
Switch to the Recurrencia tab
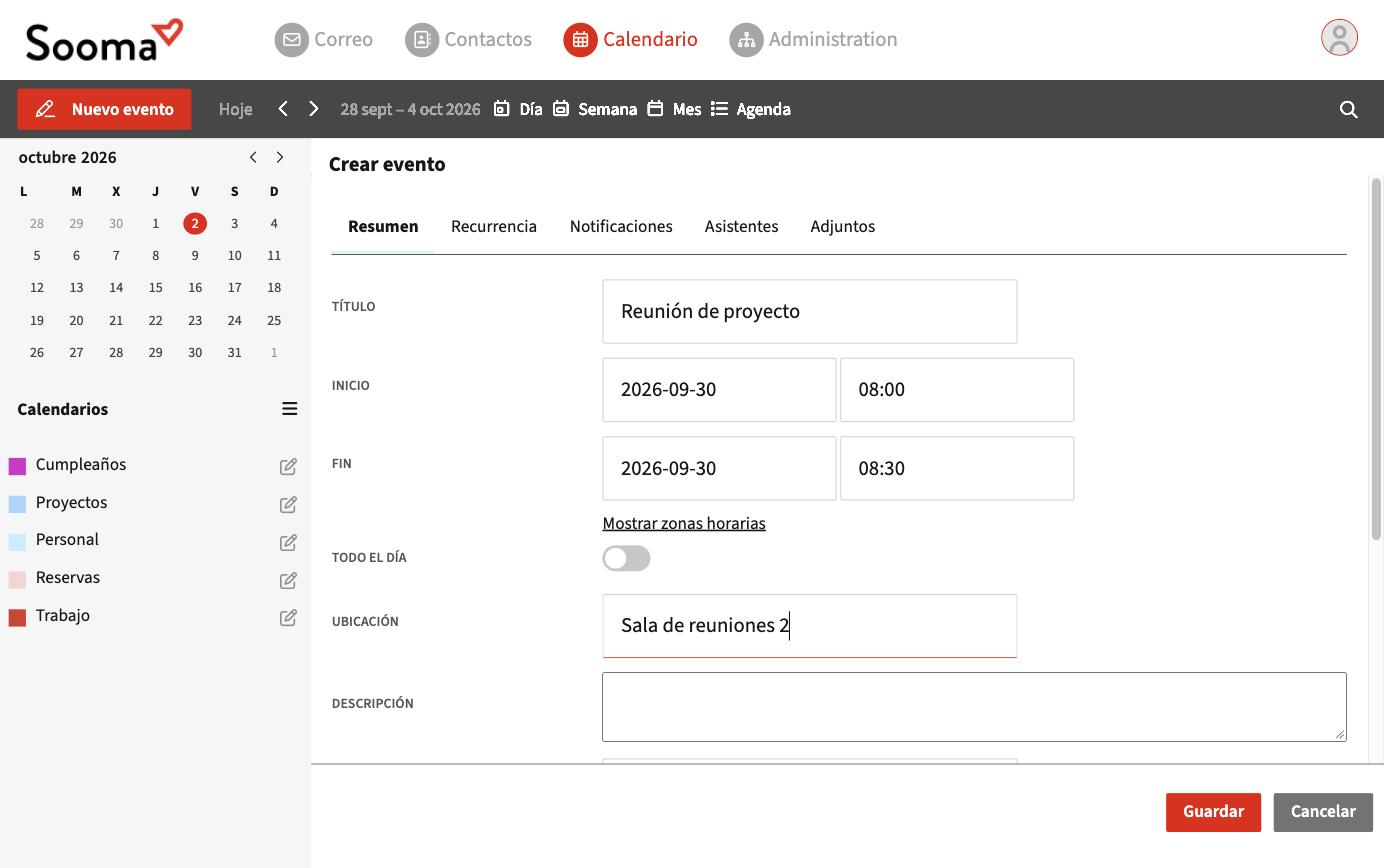click(x=494, y=227)
